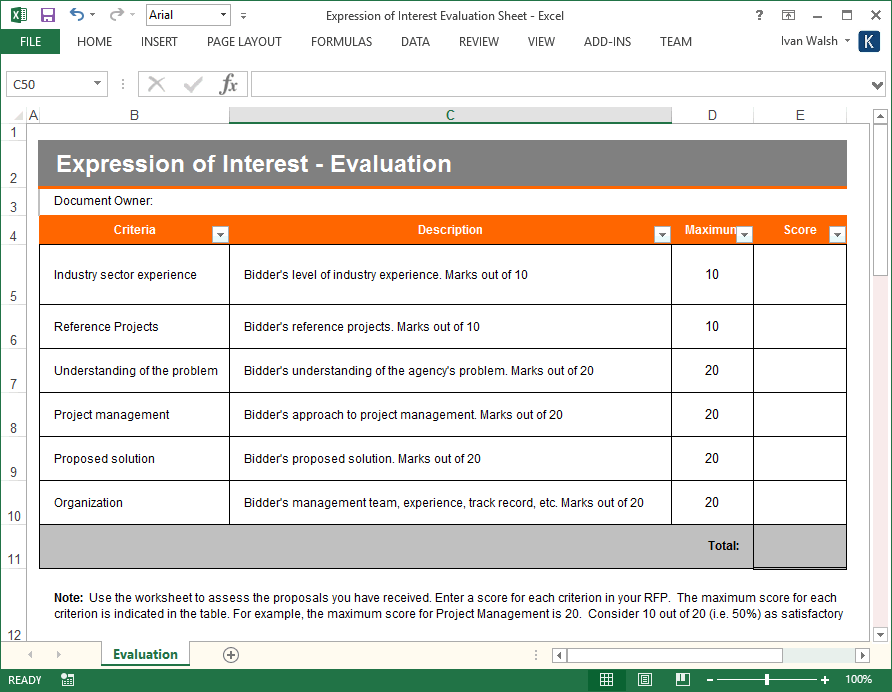Open the Criteria column filter dropdown
This screenshot has width=892, height=692.
click(220, 234)
